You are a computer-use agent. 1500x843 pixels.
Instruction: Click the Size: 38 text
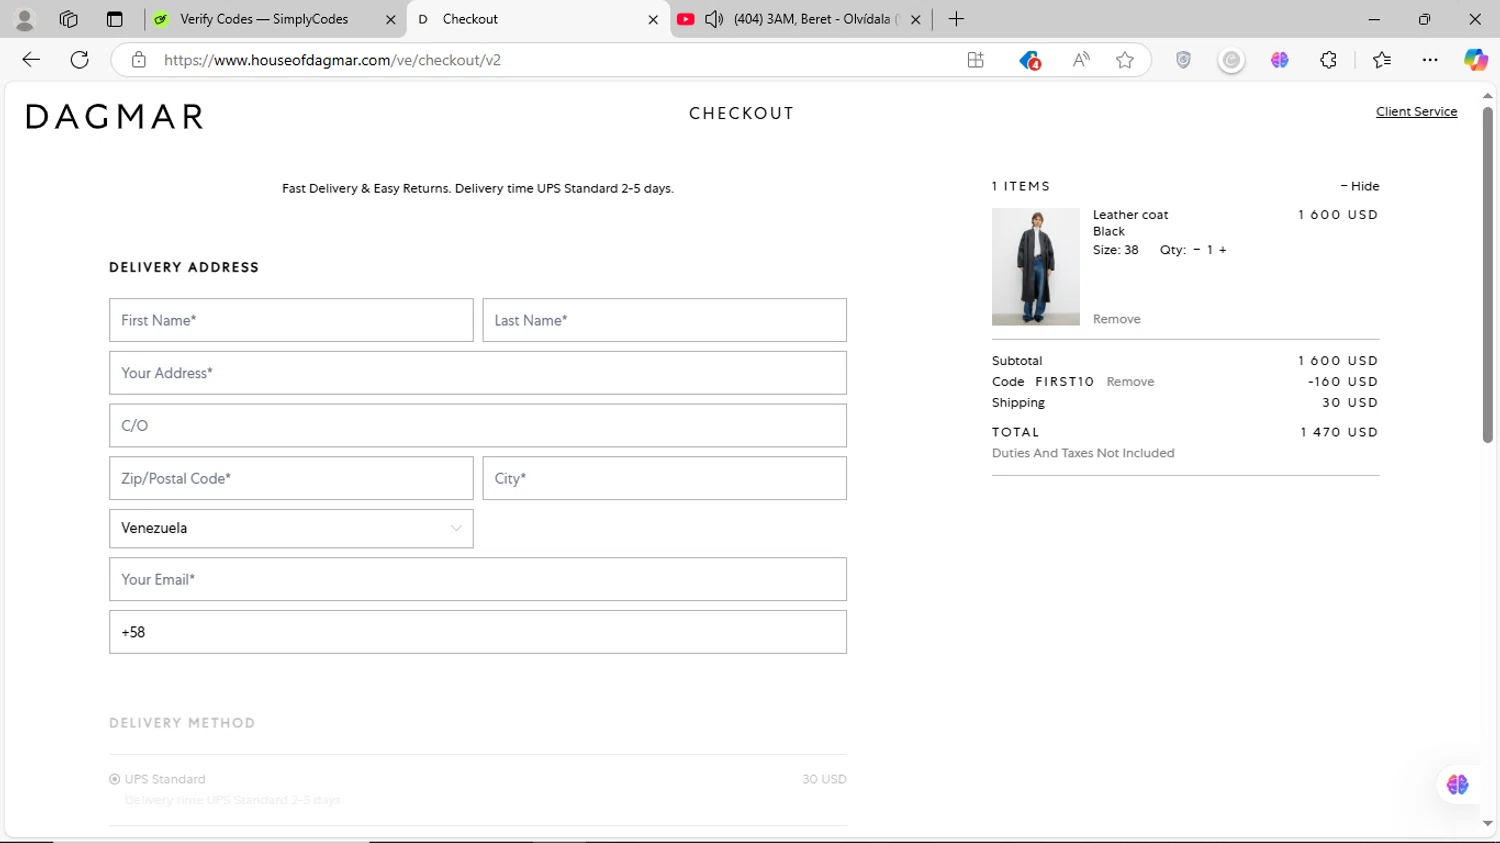[1115, 250]
